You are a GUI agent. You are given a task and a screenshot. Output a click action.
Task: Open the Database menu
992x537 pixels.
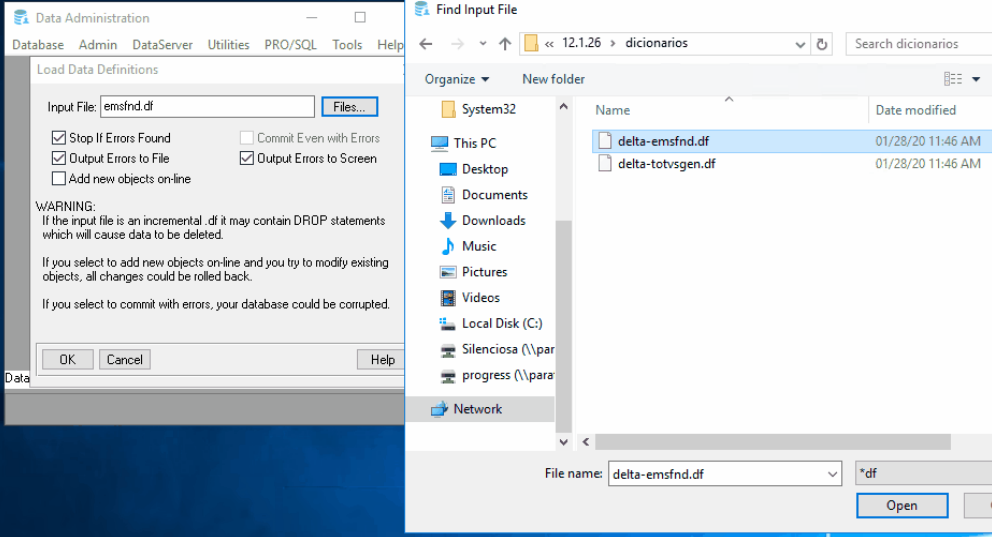(x=38, y=45)
